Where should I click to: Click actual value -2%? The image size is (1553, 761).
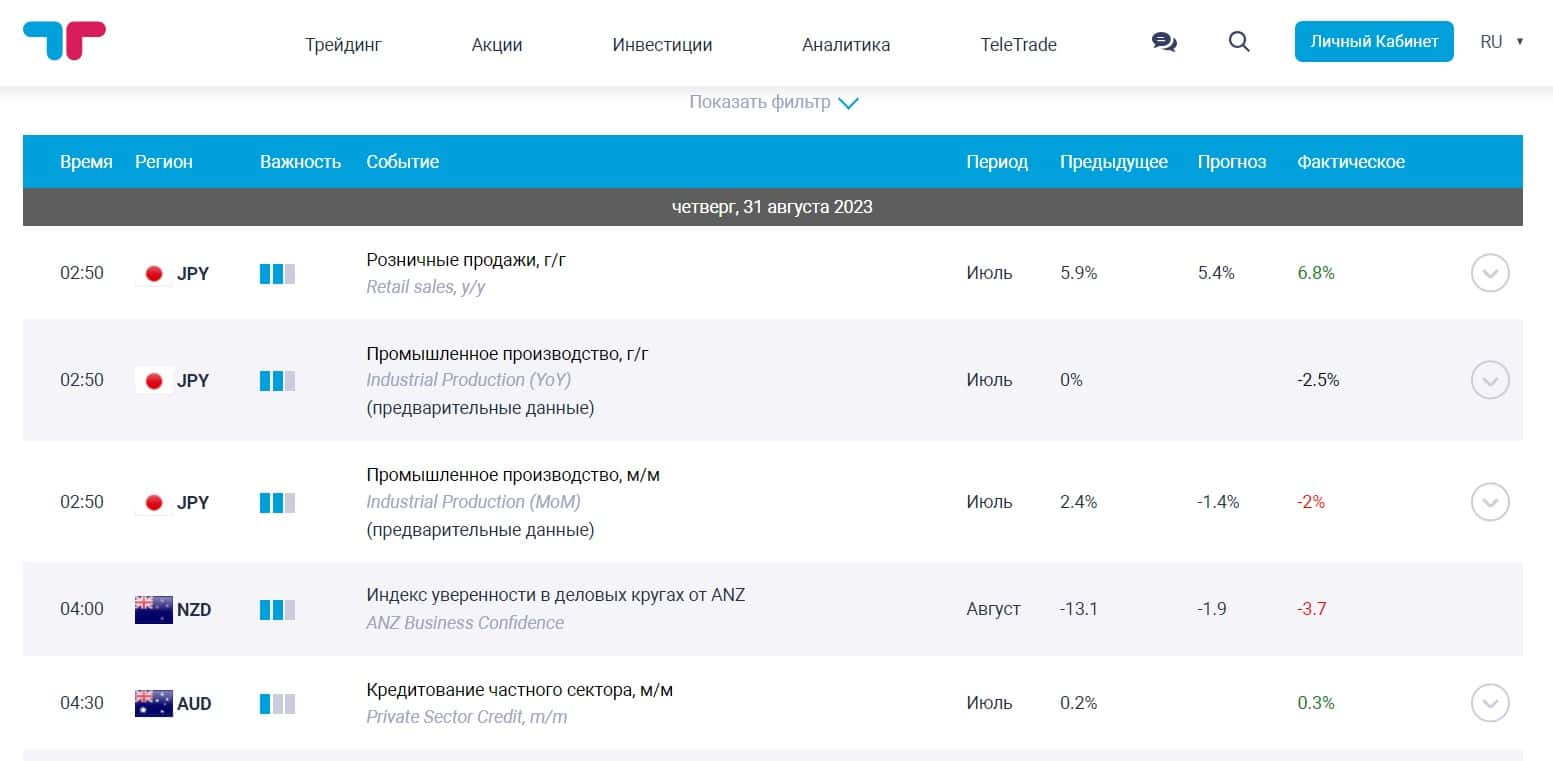coord(1311,502)
